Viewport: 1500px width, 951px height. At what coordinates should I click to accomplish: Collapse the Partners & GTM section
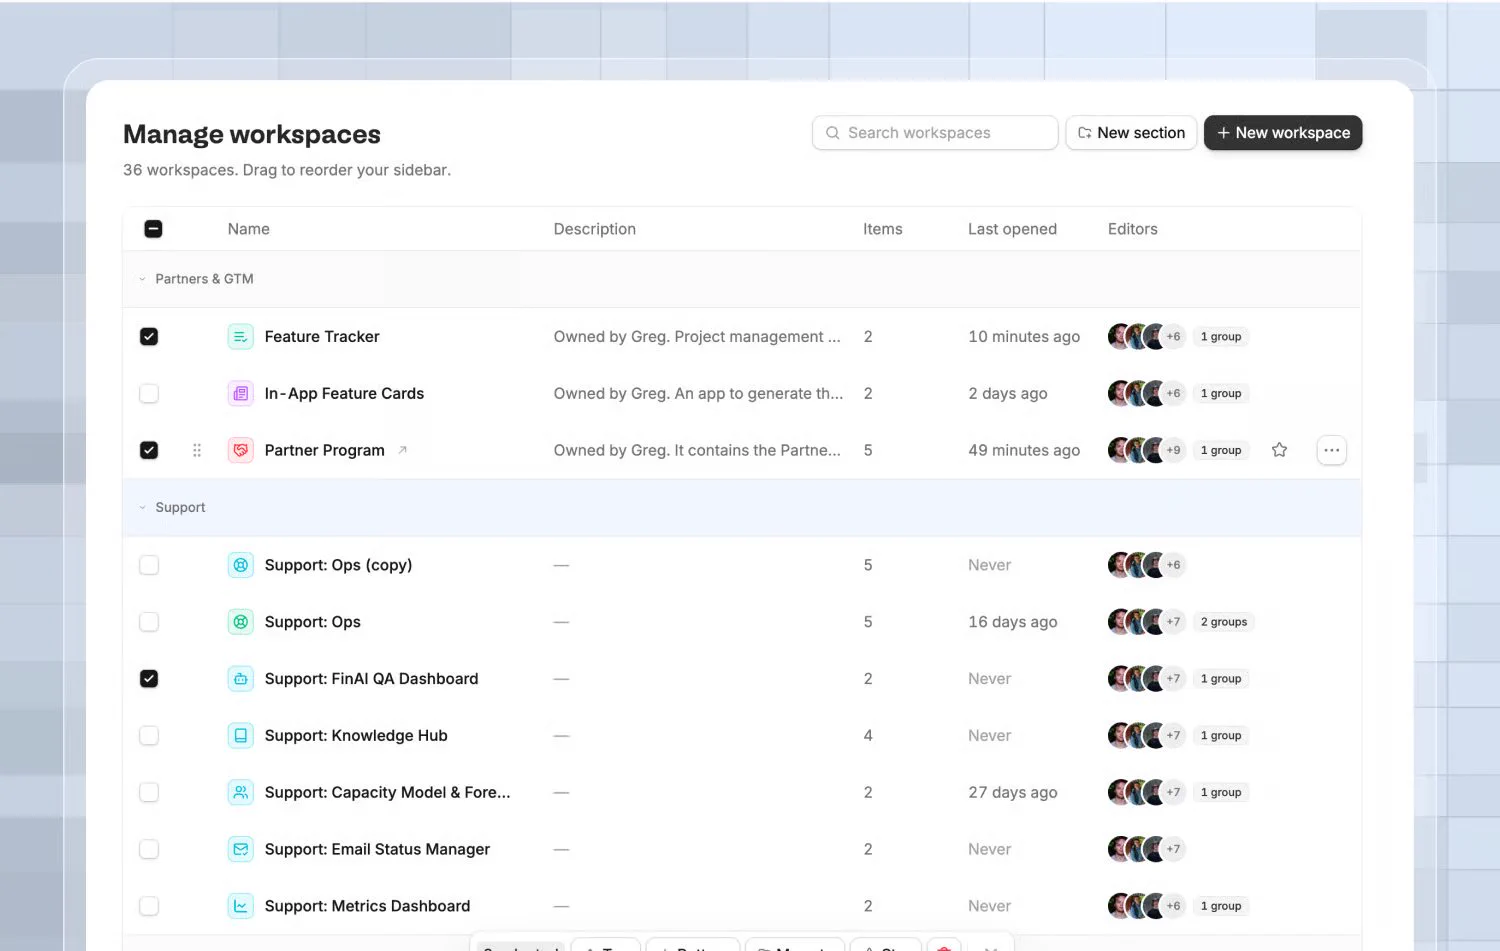(x=142, y=279)
